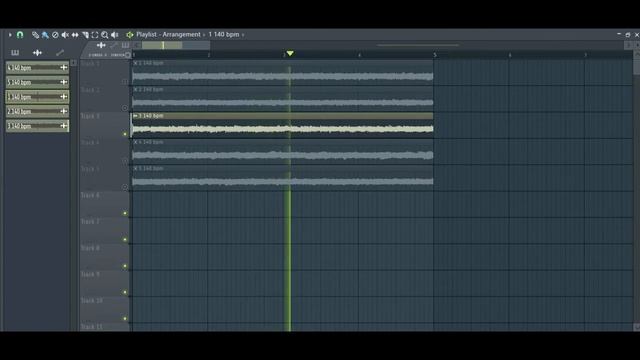Toggle mute dot on Track 7
640x360 pixels.
(125, 240)
